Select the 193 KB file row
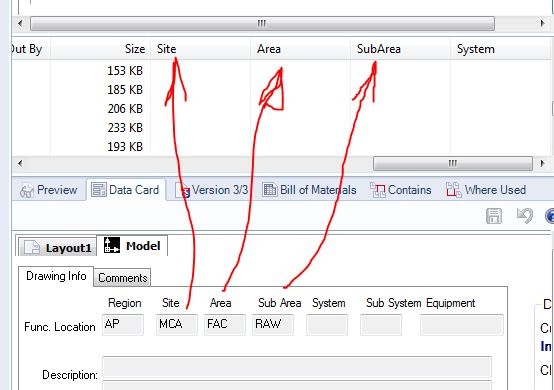 click(x=281, y=146)
